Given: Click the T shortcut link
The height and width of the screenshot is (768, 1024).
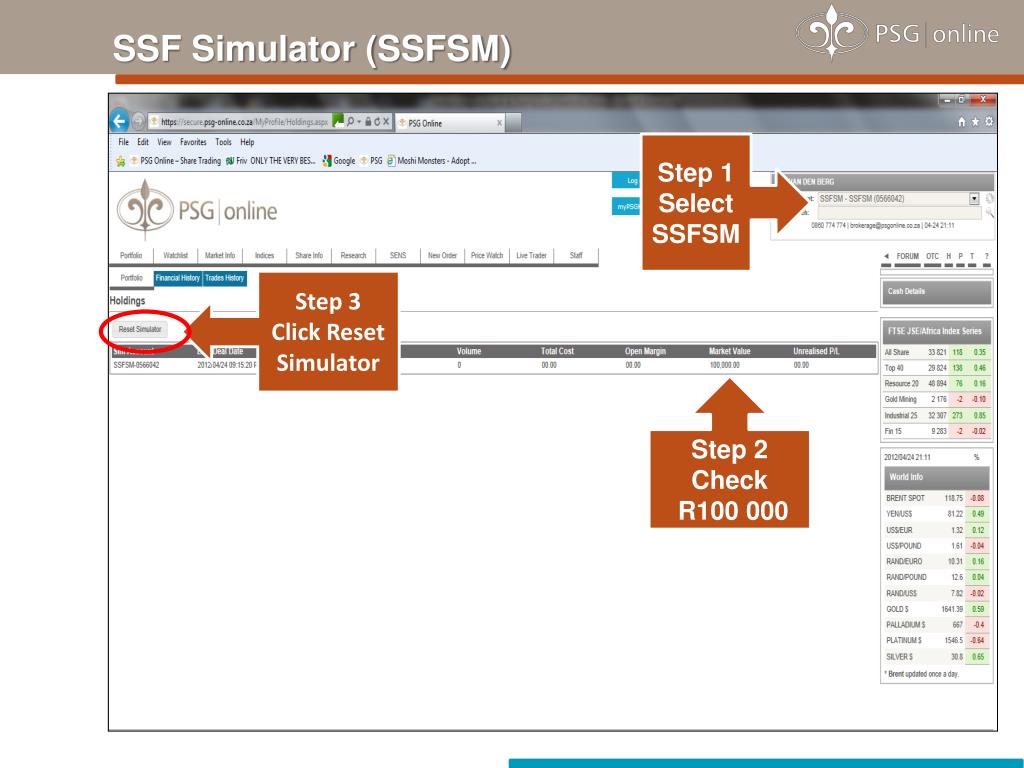Looking at the screenshot, I should point(972,256).
